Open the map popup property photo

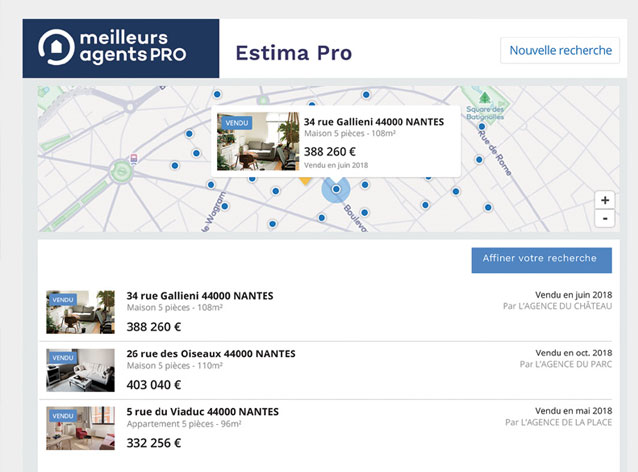click(x=257, y=142)
